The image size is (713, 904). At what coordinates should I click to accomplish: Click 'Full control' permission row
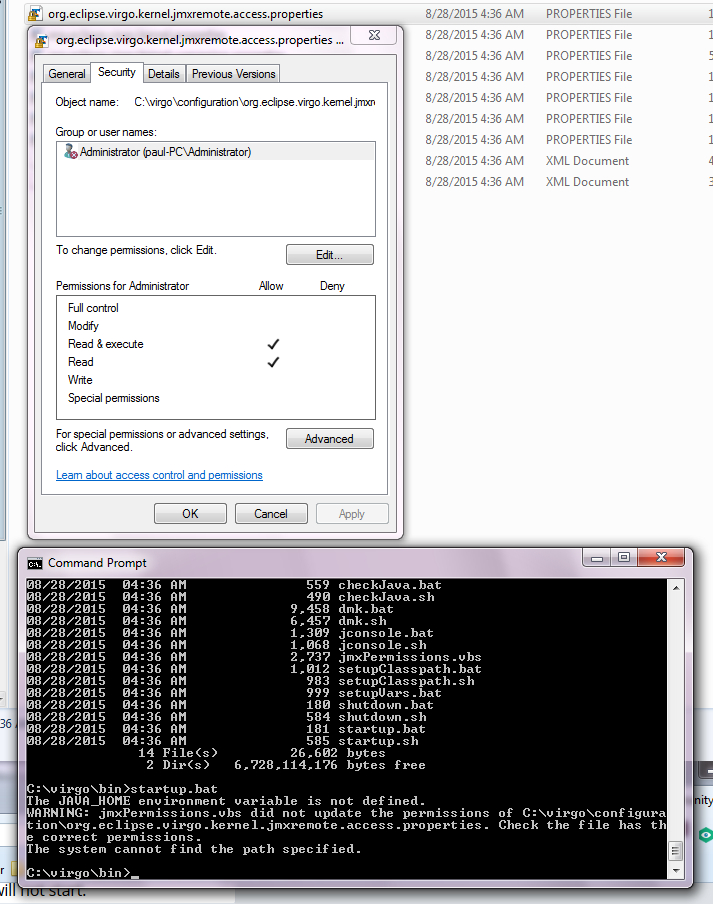pyautogui.click(x=216, y=308)
